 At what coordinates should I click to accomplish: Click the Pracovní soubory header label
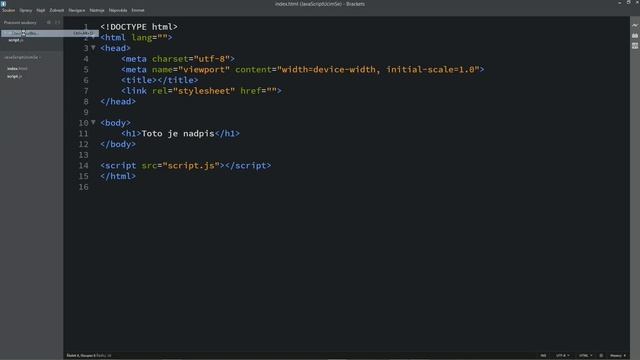[20, 22]
